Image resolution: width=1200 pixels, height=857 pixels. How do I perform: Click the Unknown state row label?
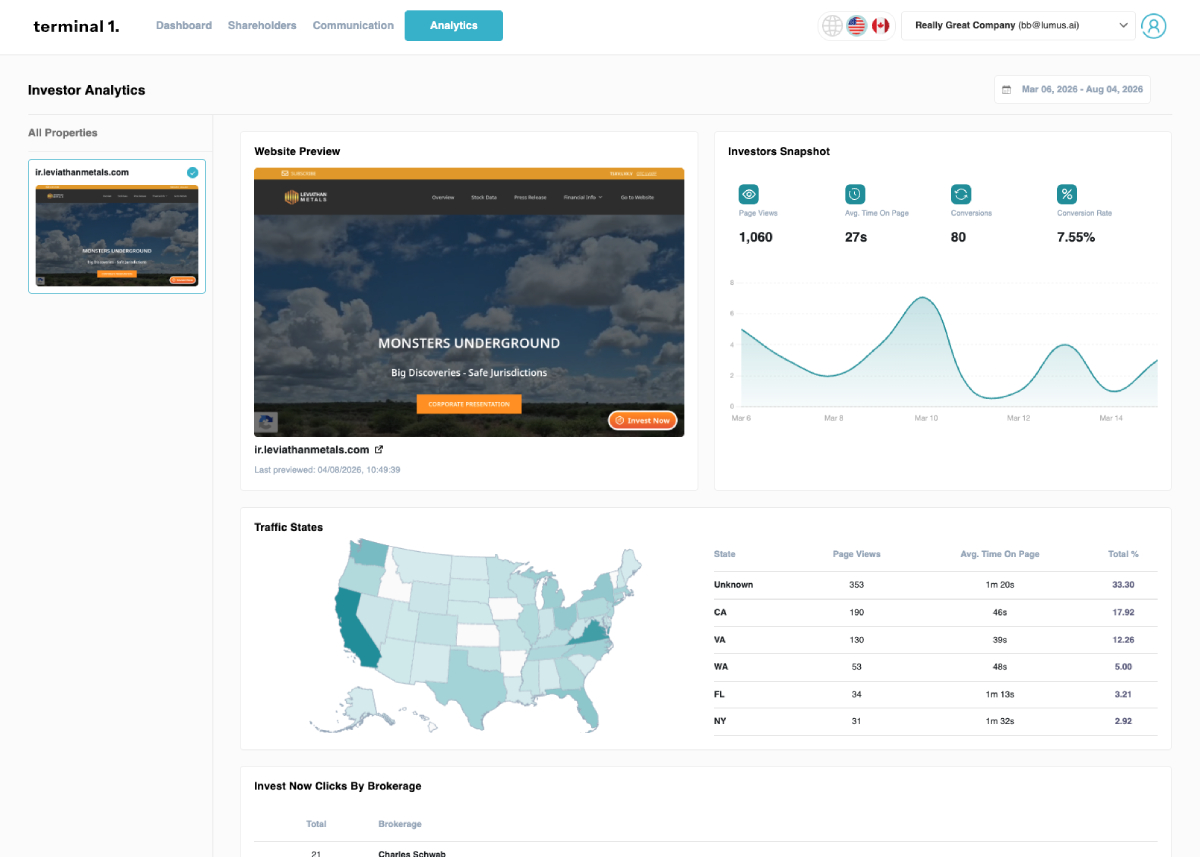[x=734, y=585]
